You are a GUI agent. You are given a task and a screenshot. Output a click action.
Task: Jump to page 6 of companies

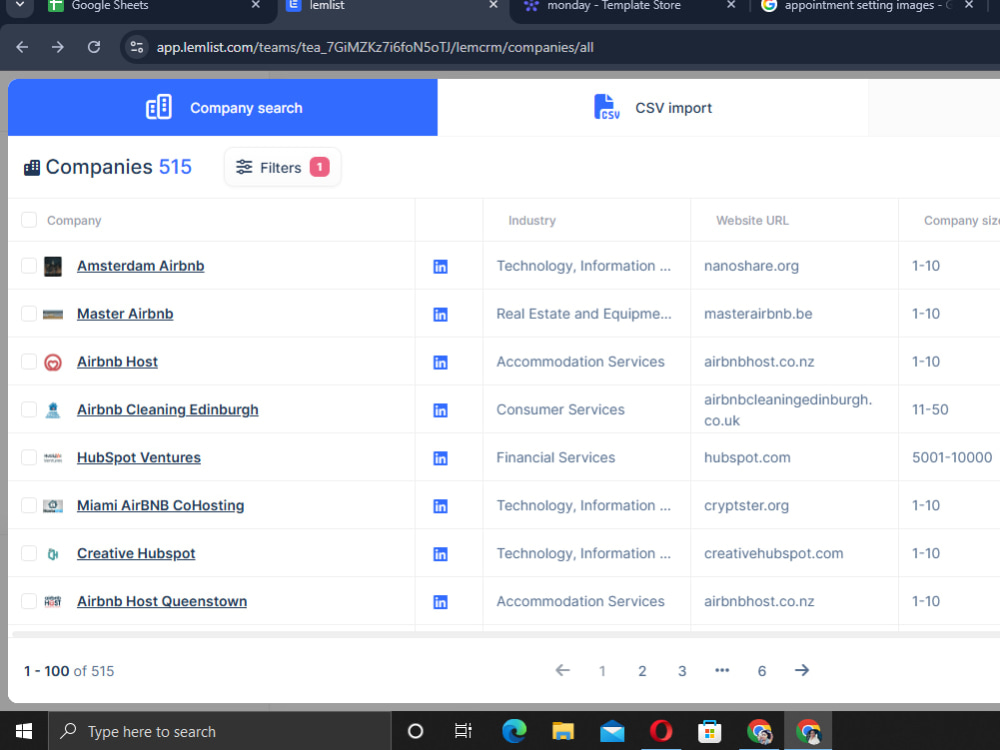click(761, 671)
